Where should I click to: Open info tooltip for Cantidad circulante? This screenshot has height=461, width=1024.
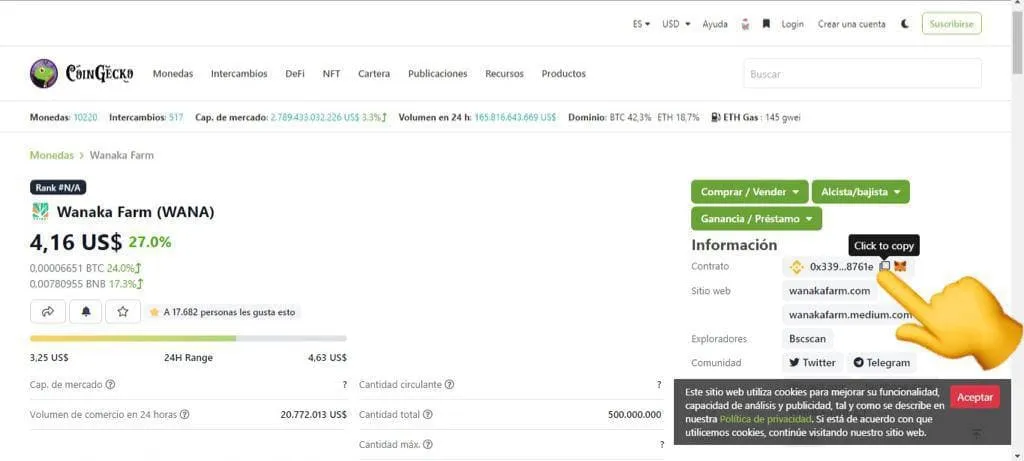(x=449, y=385)
